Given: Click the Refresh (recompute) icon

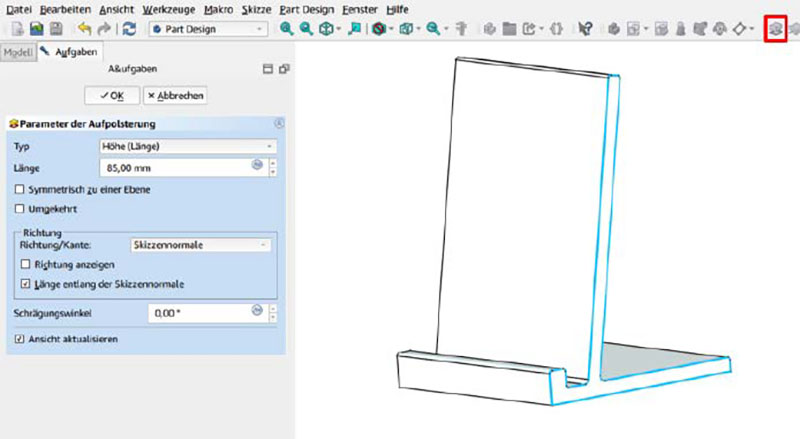Looking at the screenshot, I should pyautogui.click(x=129, y=30).
